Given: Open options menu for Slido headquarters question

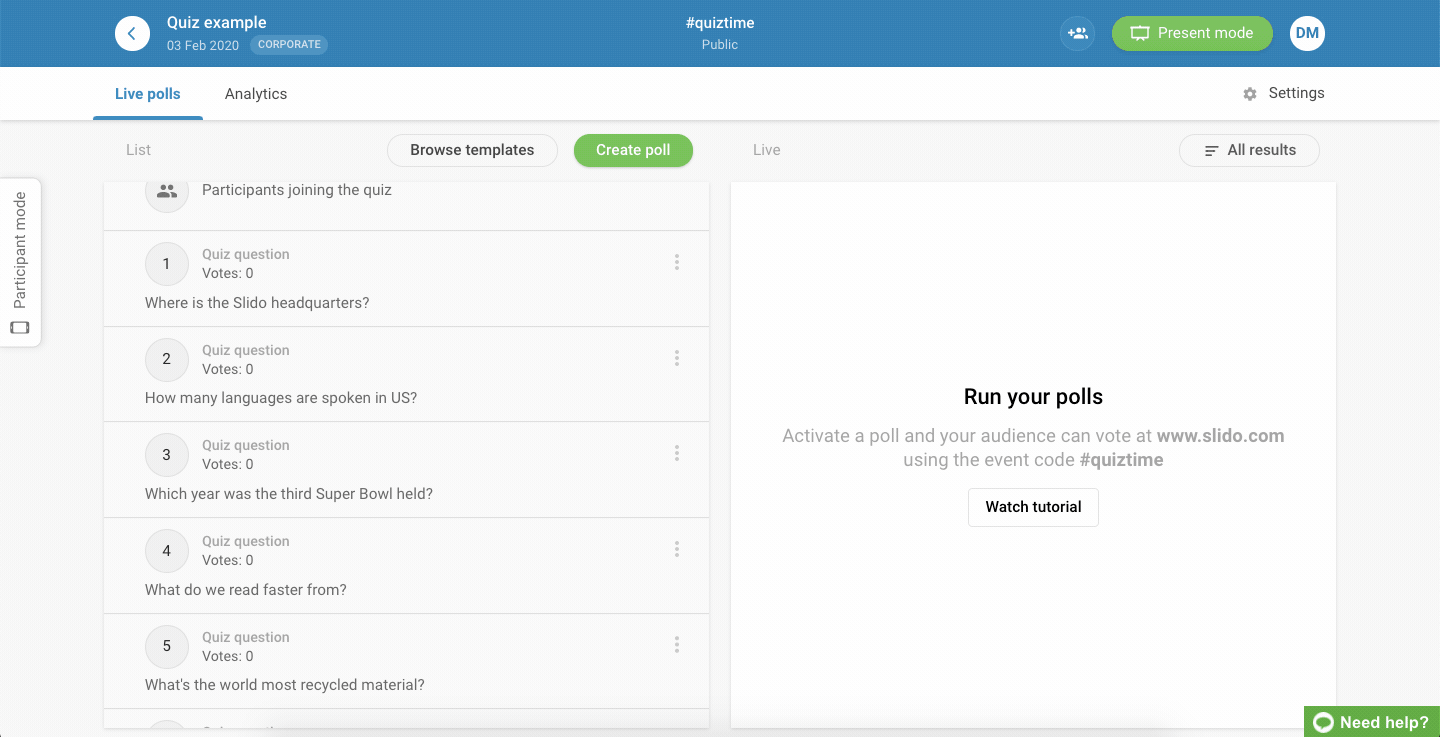Looking at the screenshot, I should pos(677,262).
